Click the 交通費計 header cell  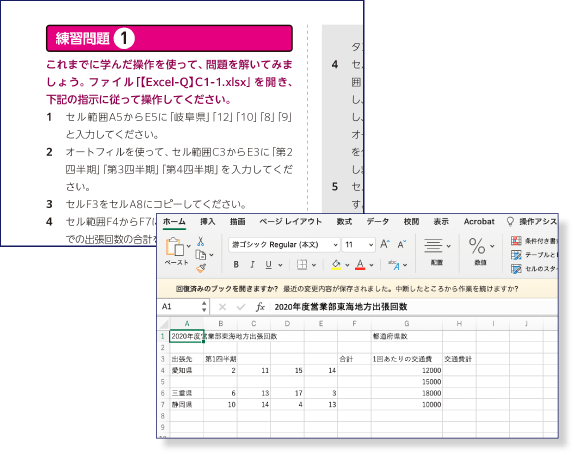pos(459,359)
